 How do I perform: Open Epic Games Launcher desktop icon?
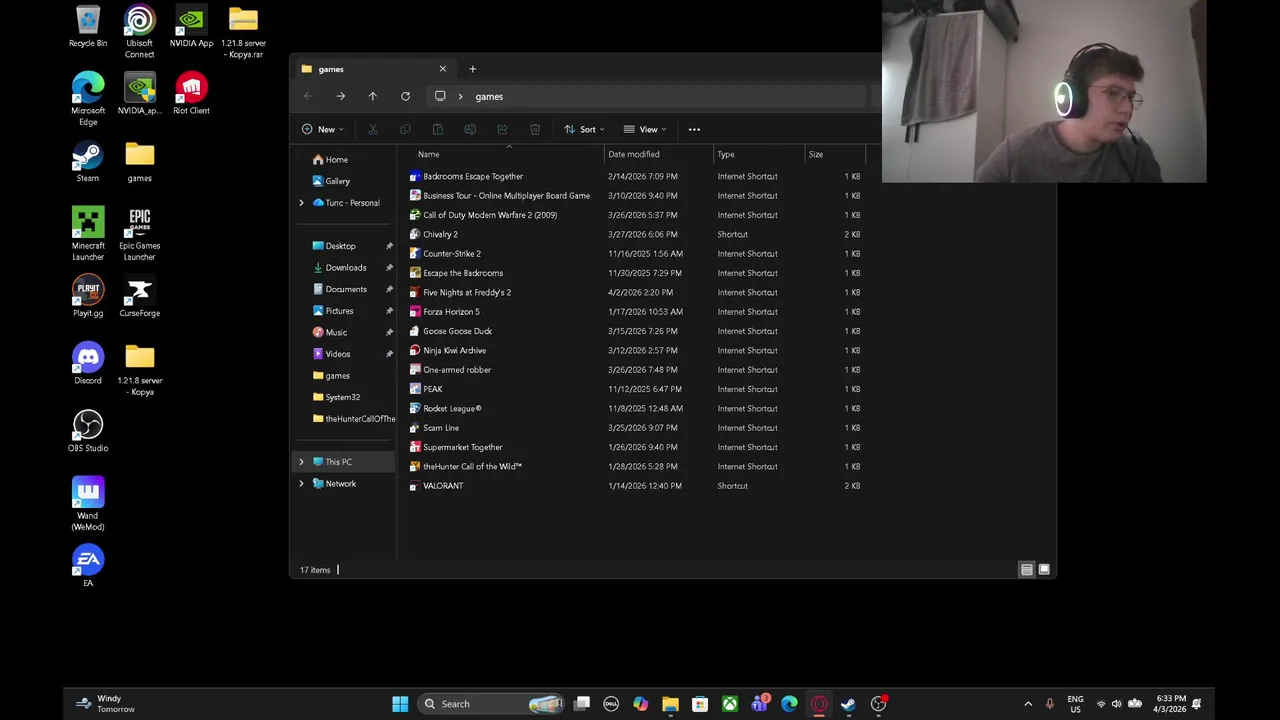(139, 234)
